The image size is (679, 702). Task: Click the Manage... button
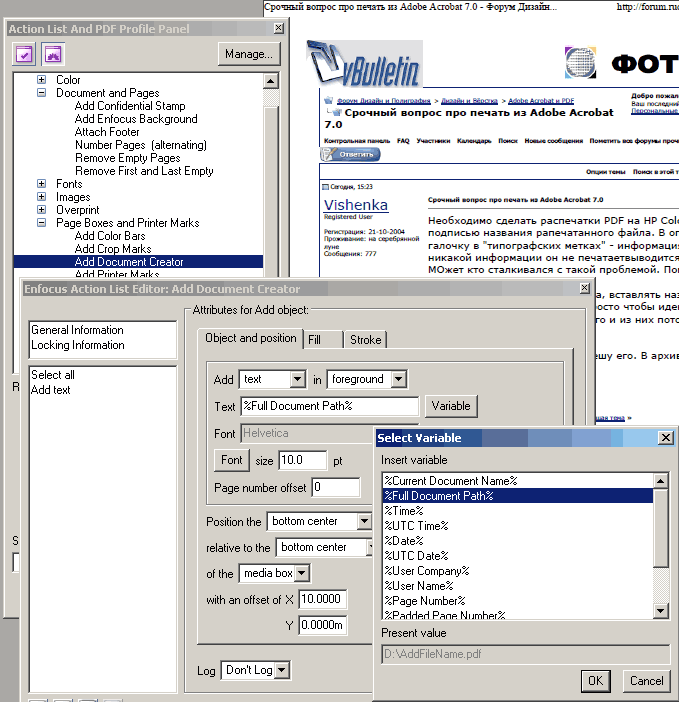(x=249, y=54)
